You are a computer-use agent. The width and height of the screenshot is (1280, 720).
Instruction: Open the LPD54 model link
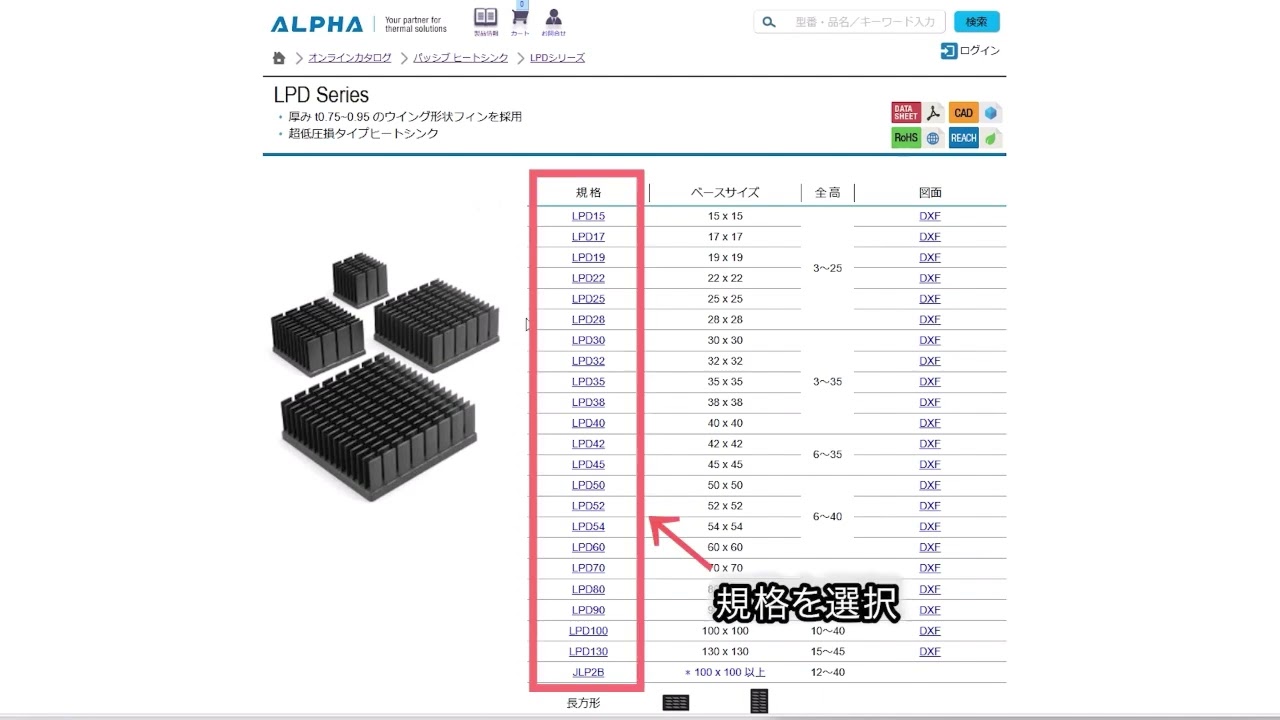pos(588,527)
